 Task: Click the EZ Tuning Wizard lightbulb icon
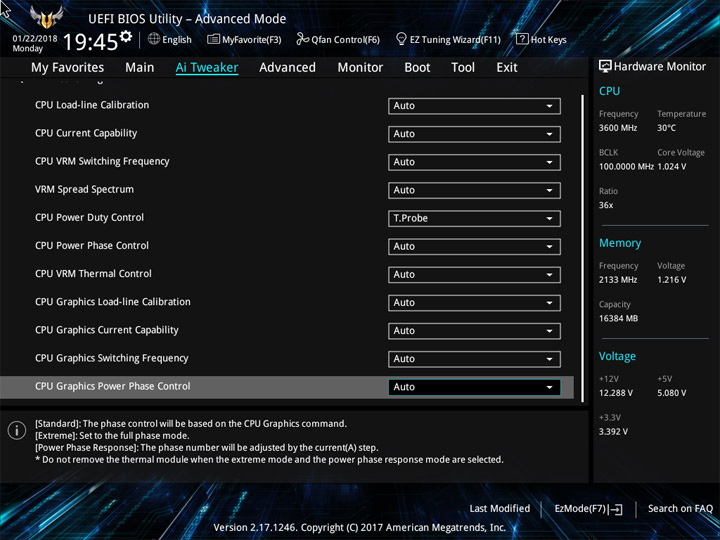(x=401, y=39)
